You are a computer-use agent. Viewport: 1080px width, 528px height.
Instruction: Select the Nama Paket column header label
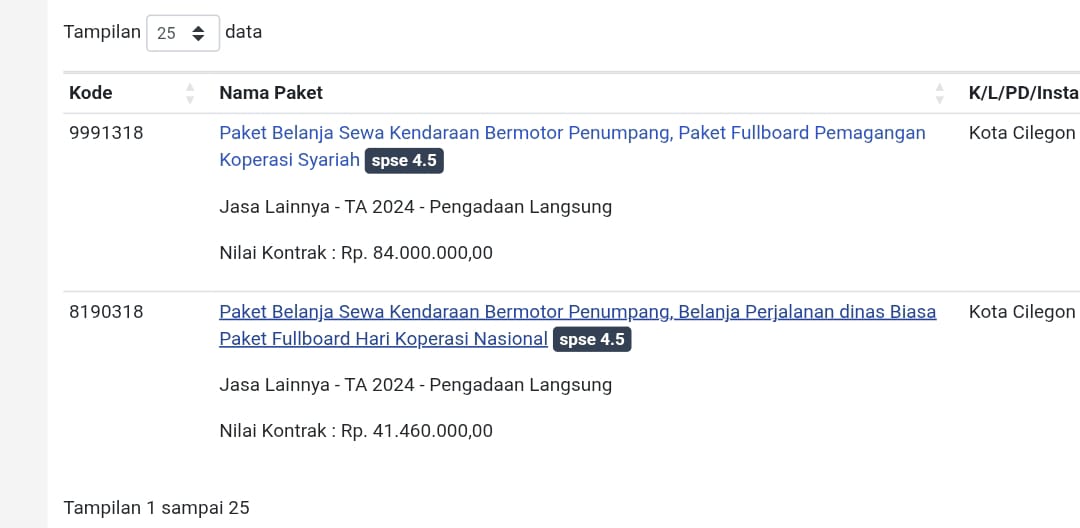[271, 93]
